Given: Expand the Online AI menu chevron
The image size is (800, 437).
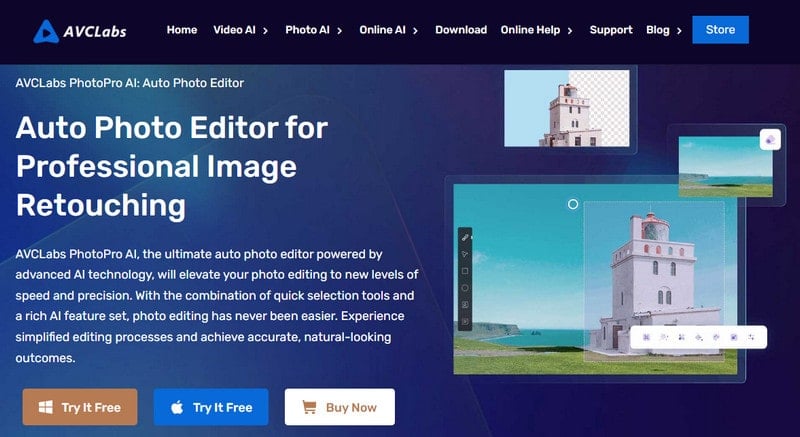Looking at the screenshot, I should point(415,31).
